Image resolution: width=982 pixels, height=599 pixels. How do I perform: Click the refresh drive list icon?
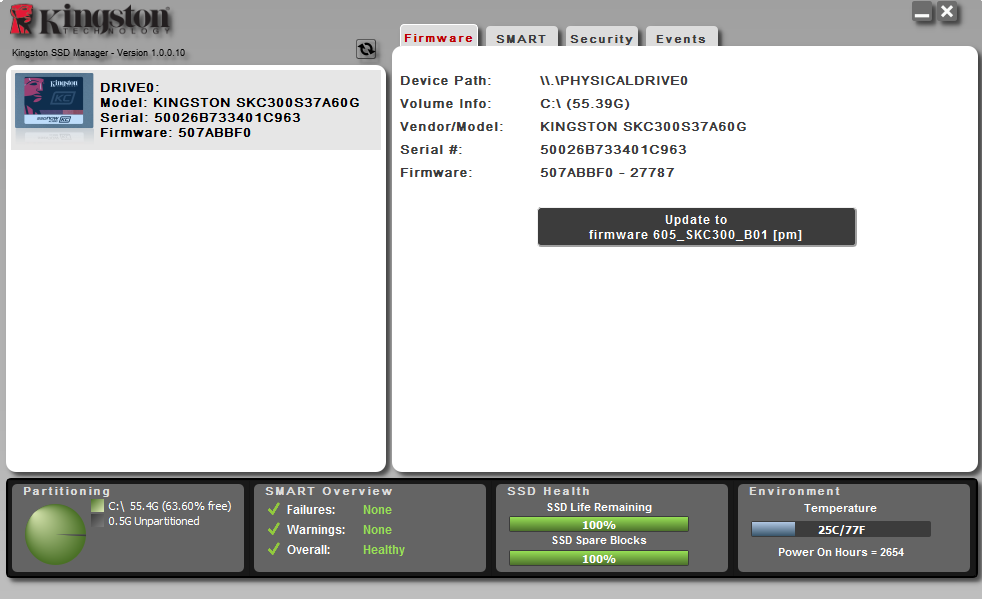coord(366,49)
